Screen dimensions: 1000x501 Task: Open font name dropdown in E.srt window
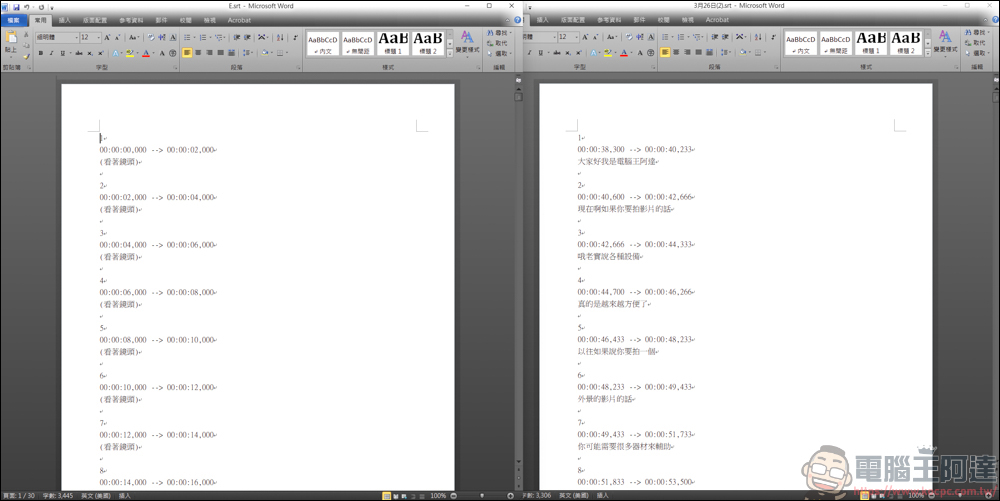tap(77, 37)
